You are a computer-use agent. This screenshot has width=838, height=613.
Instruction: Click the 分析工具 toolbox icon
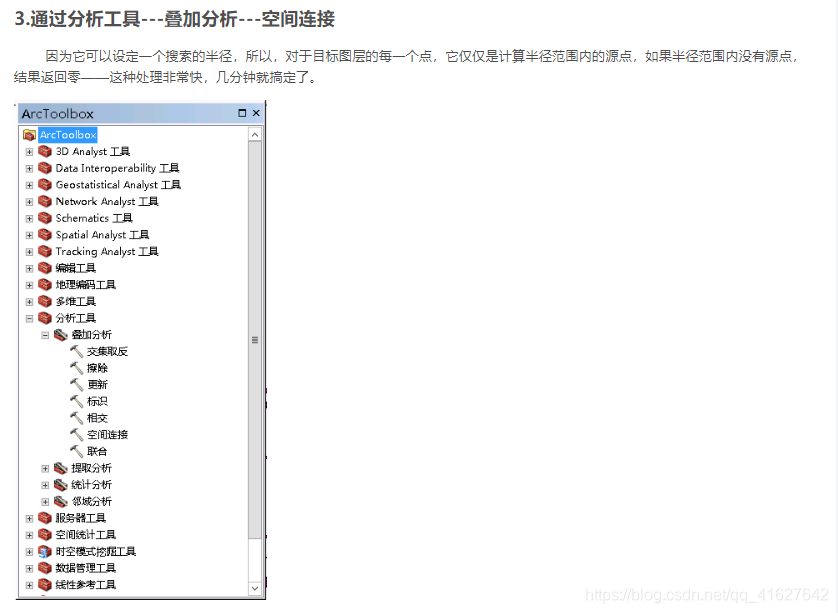(45, 318)
